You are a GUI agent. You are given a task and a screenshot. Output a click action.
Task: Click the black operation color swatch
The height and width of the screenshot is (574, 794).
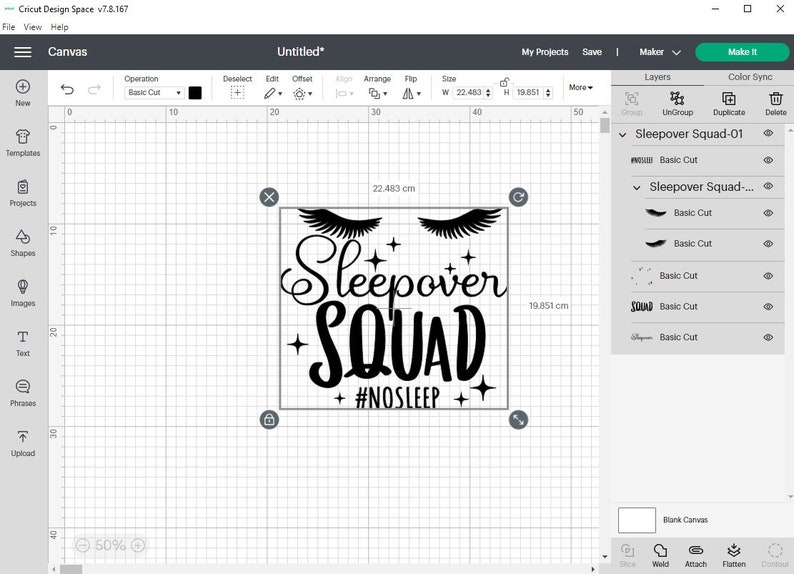195,93
